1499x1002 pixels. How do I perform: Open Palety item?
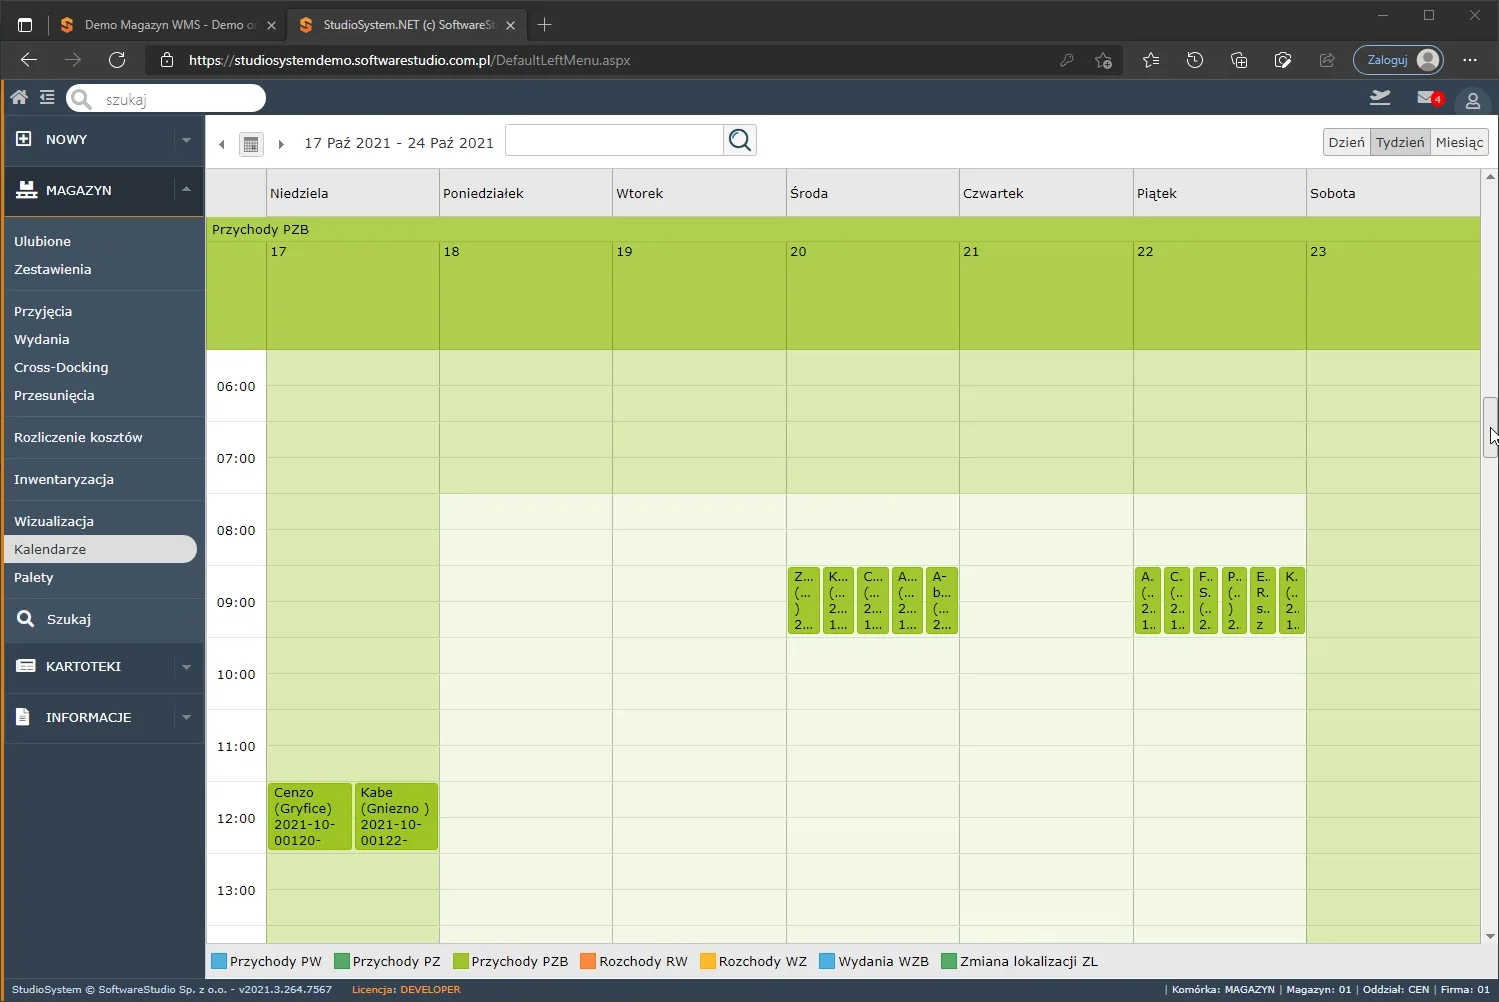33,577
